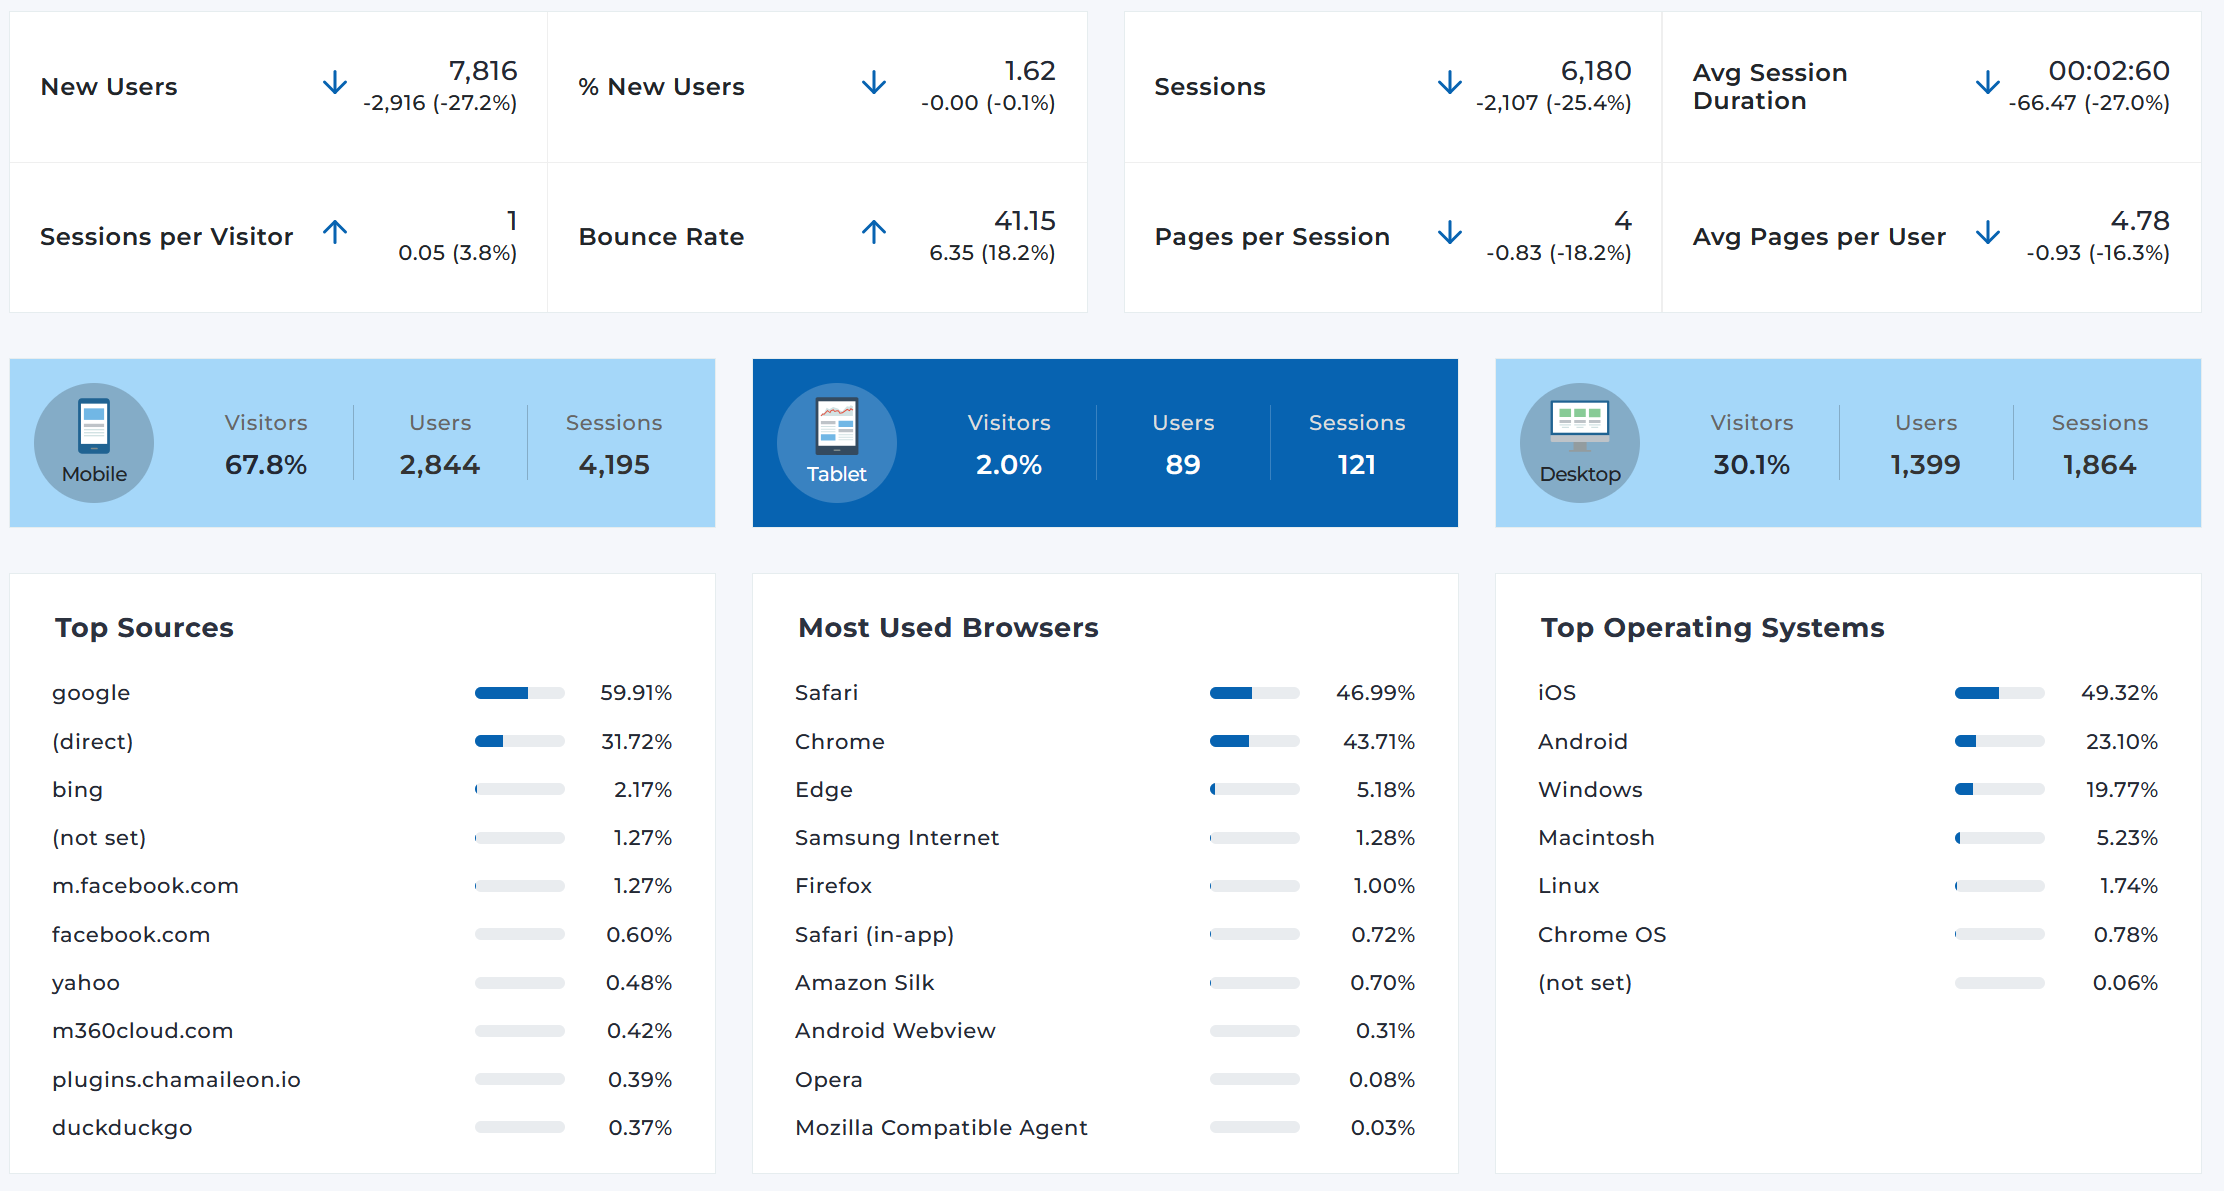Click the Mobile device icon

point(93,442)
